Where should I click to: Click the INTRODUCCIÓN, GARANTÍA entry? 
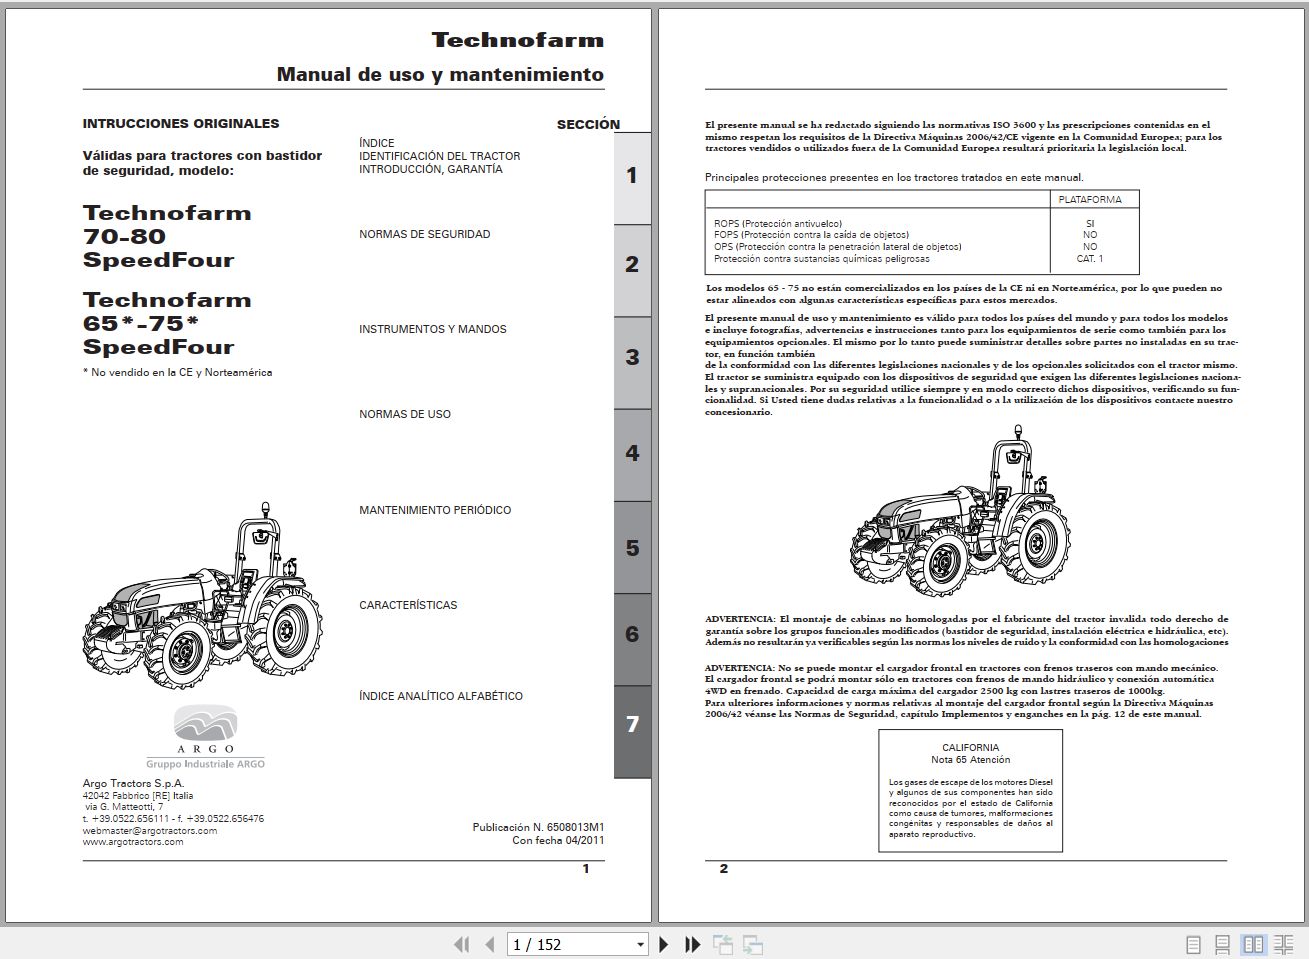[431, 169]
